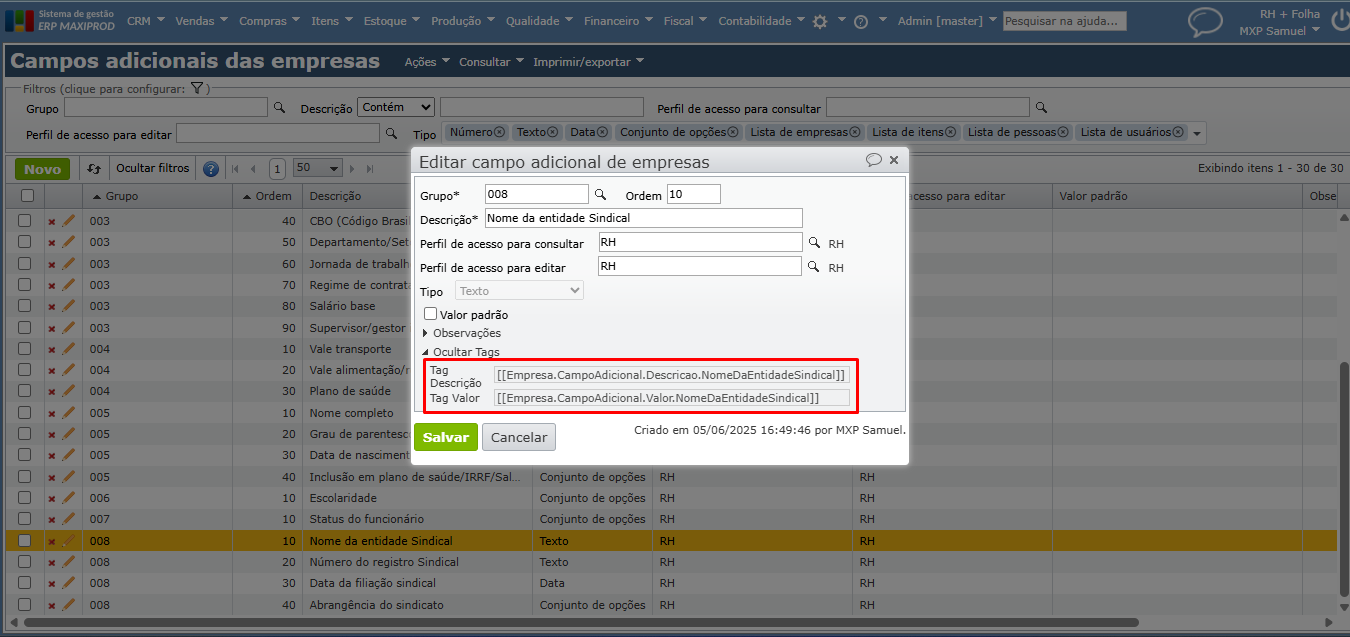Screen dimensions: 1350x637
Task: Check the row checkbox for Escolaridade
Action: pos(25,498)
